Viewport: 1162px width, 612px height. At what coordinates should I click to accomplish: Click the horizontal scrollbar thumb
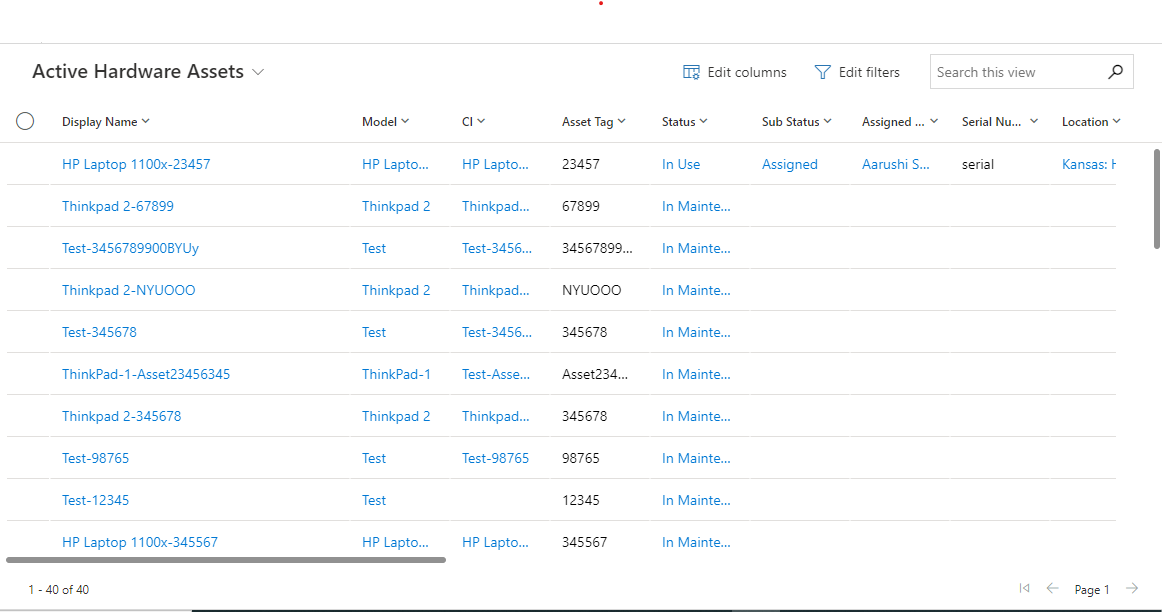[x=226, y=560]
